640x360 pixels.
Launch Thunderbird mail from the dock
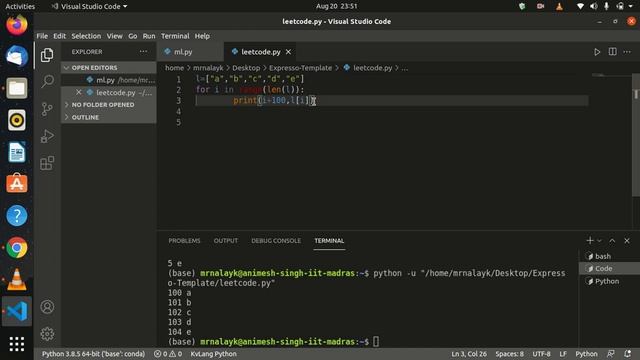pos(17,56)
